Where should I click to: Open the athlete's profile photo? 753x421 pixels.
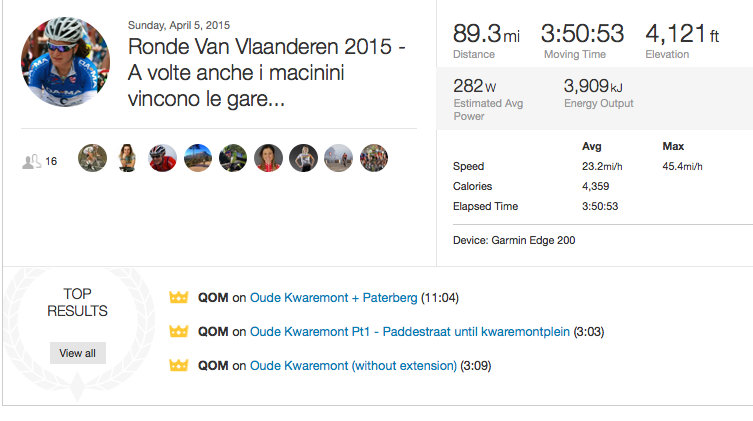pyautogui.click(x=65, y=61)
